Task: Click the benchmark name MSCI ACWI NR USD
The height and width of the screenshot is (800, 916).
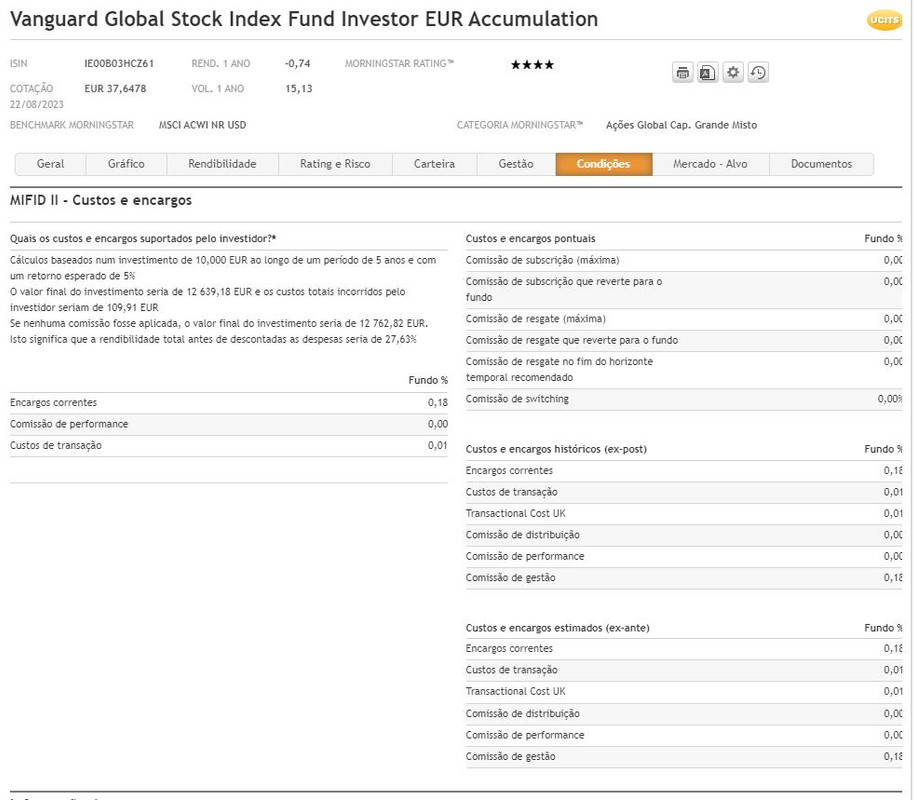Action: (203, 125)
